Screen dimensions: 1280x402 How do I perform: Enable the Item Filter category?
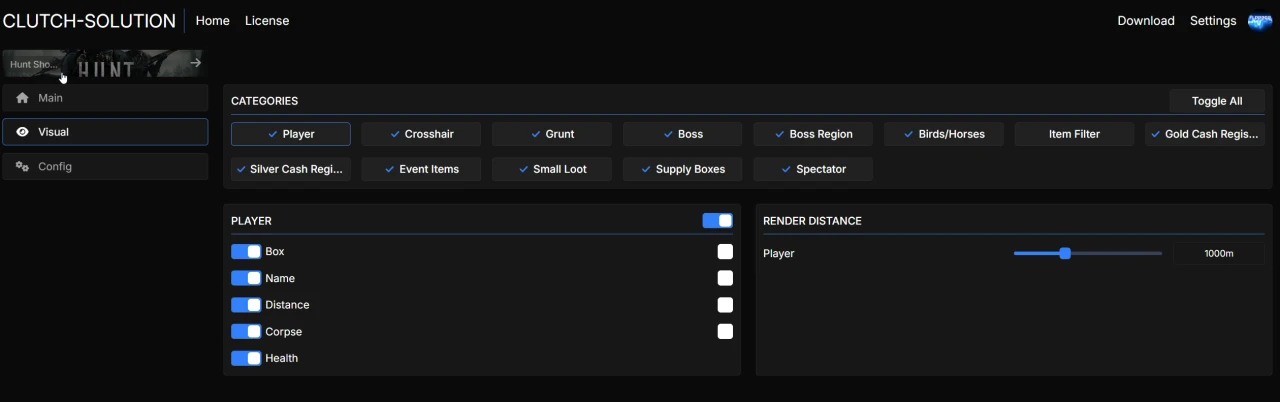click(x=1074, y=134)
